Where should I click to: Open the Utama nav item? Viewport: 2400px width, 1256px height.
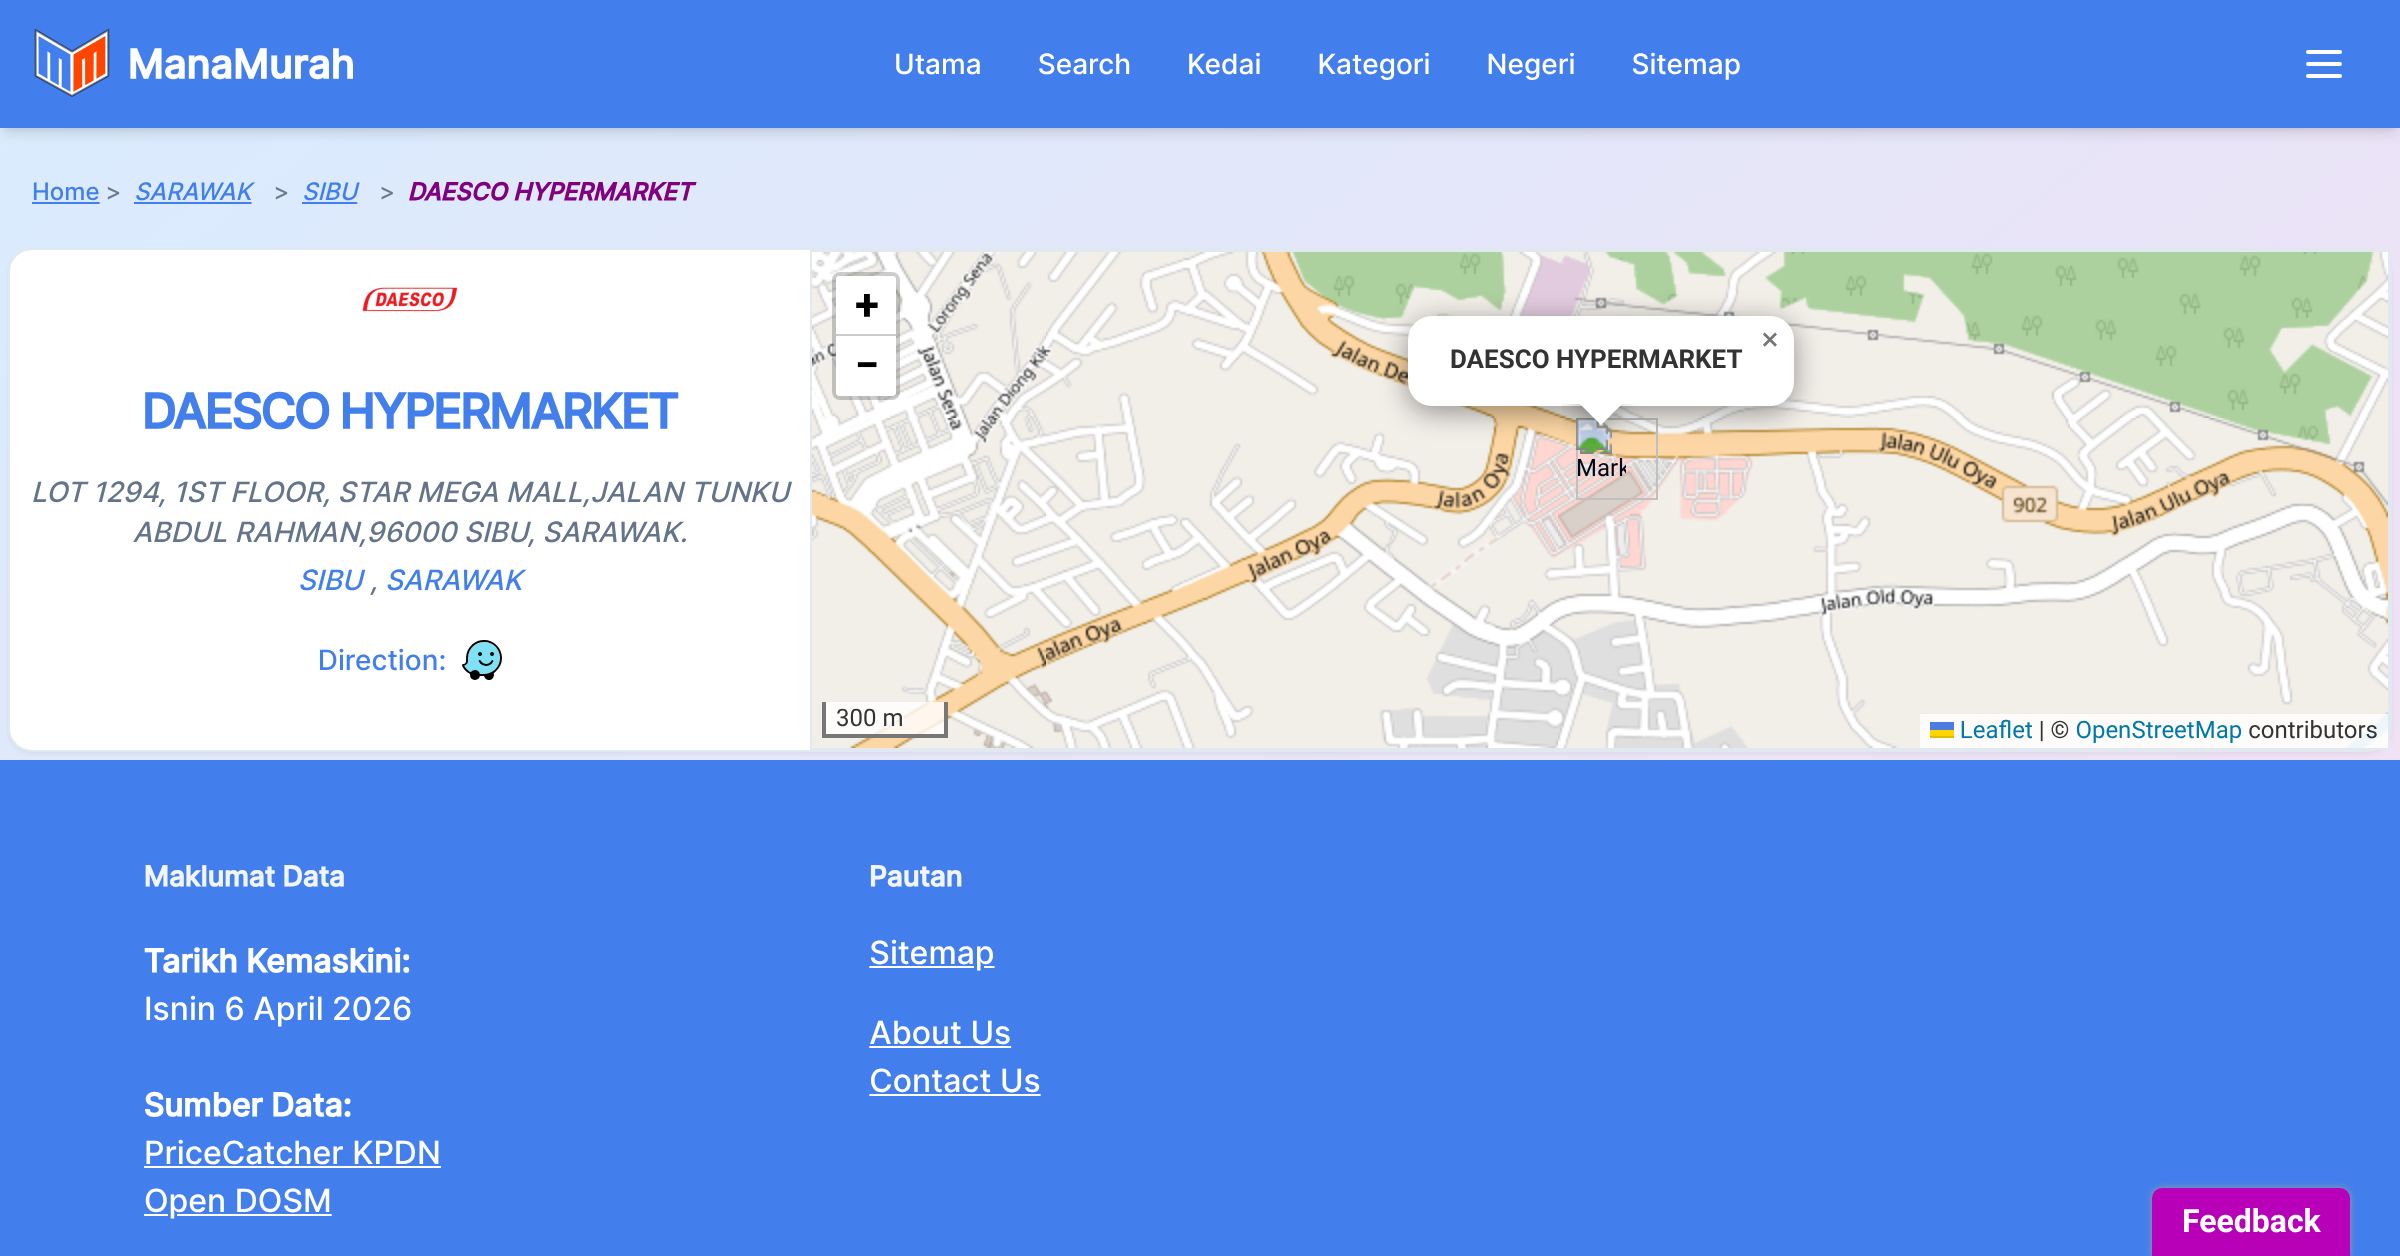point(937,64)
